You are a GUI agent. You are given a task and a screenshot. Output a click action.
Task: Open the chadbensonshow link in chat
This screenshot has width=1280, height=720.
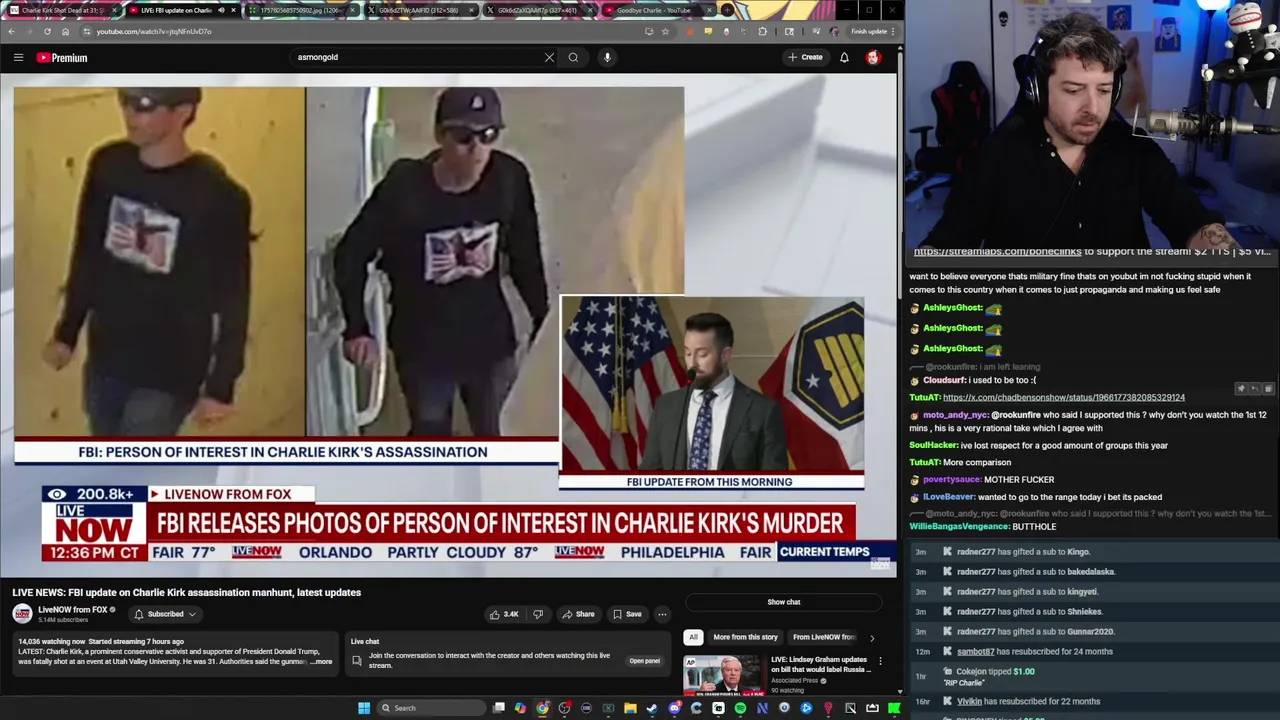point(1063,397)
